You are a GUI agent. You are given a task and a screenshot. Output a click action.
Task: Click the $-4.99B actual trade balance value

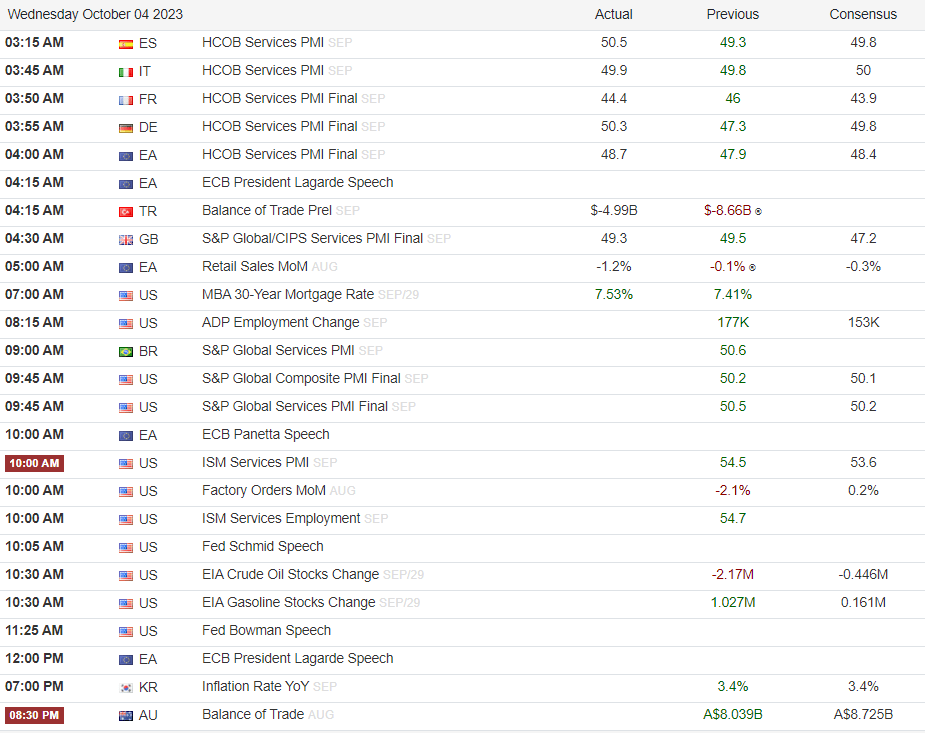[614, 211]
